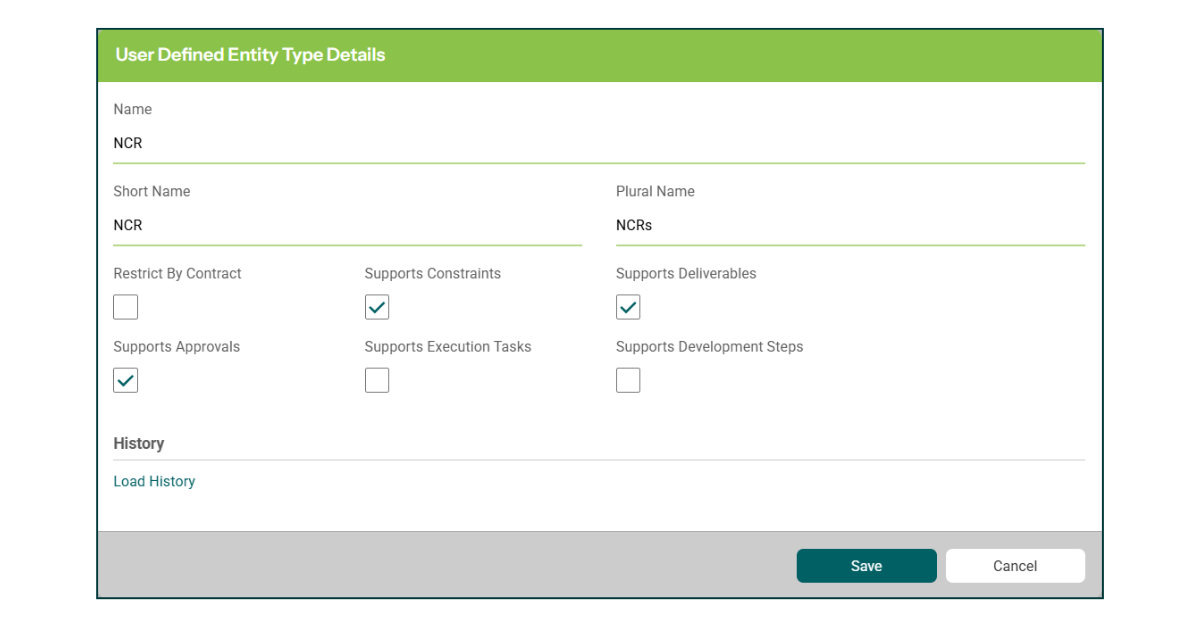
Task: Untick the Supports Approvals checkbox
Action: point(126,381)
